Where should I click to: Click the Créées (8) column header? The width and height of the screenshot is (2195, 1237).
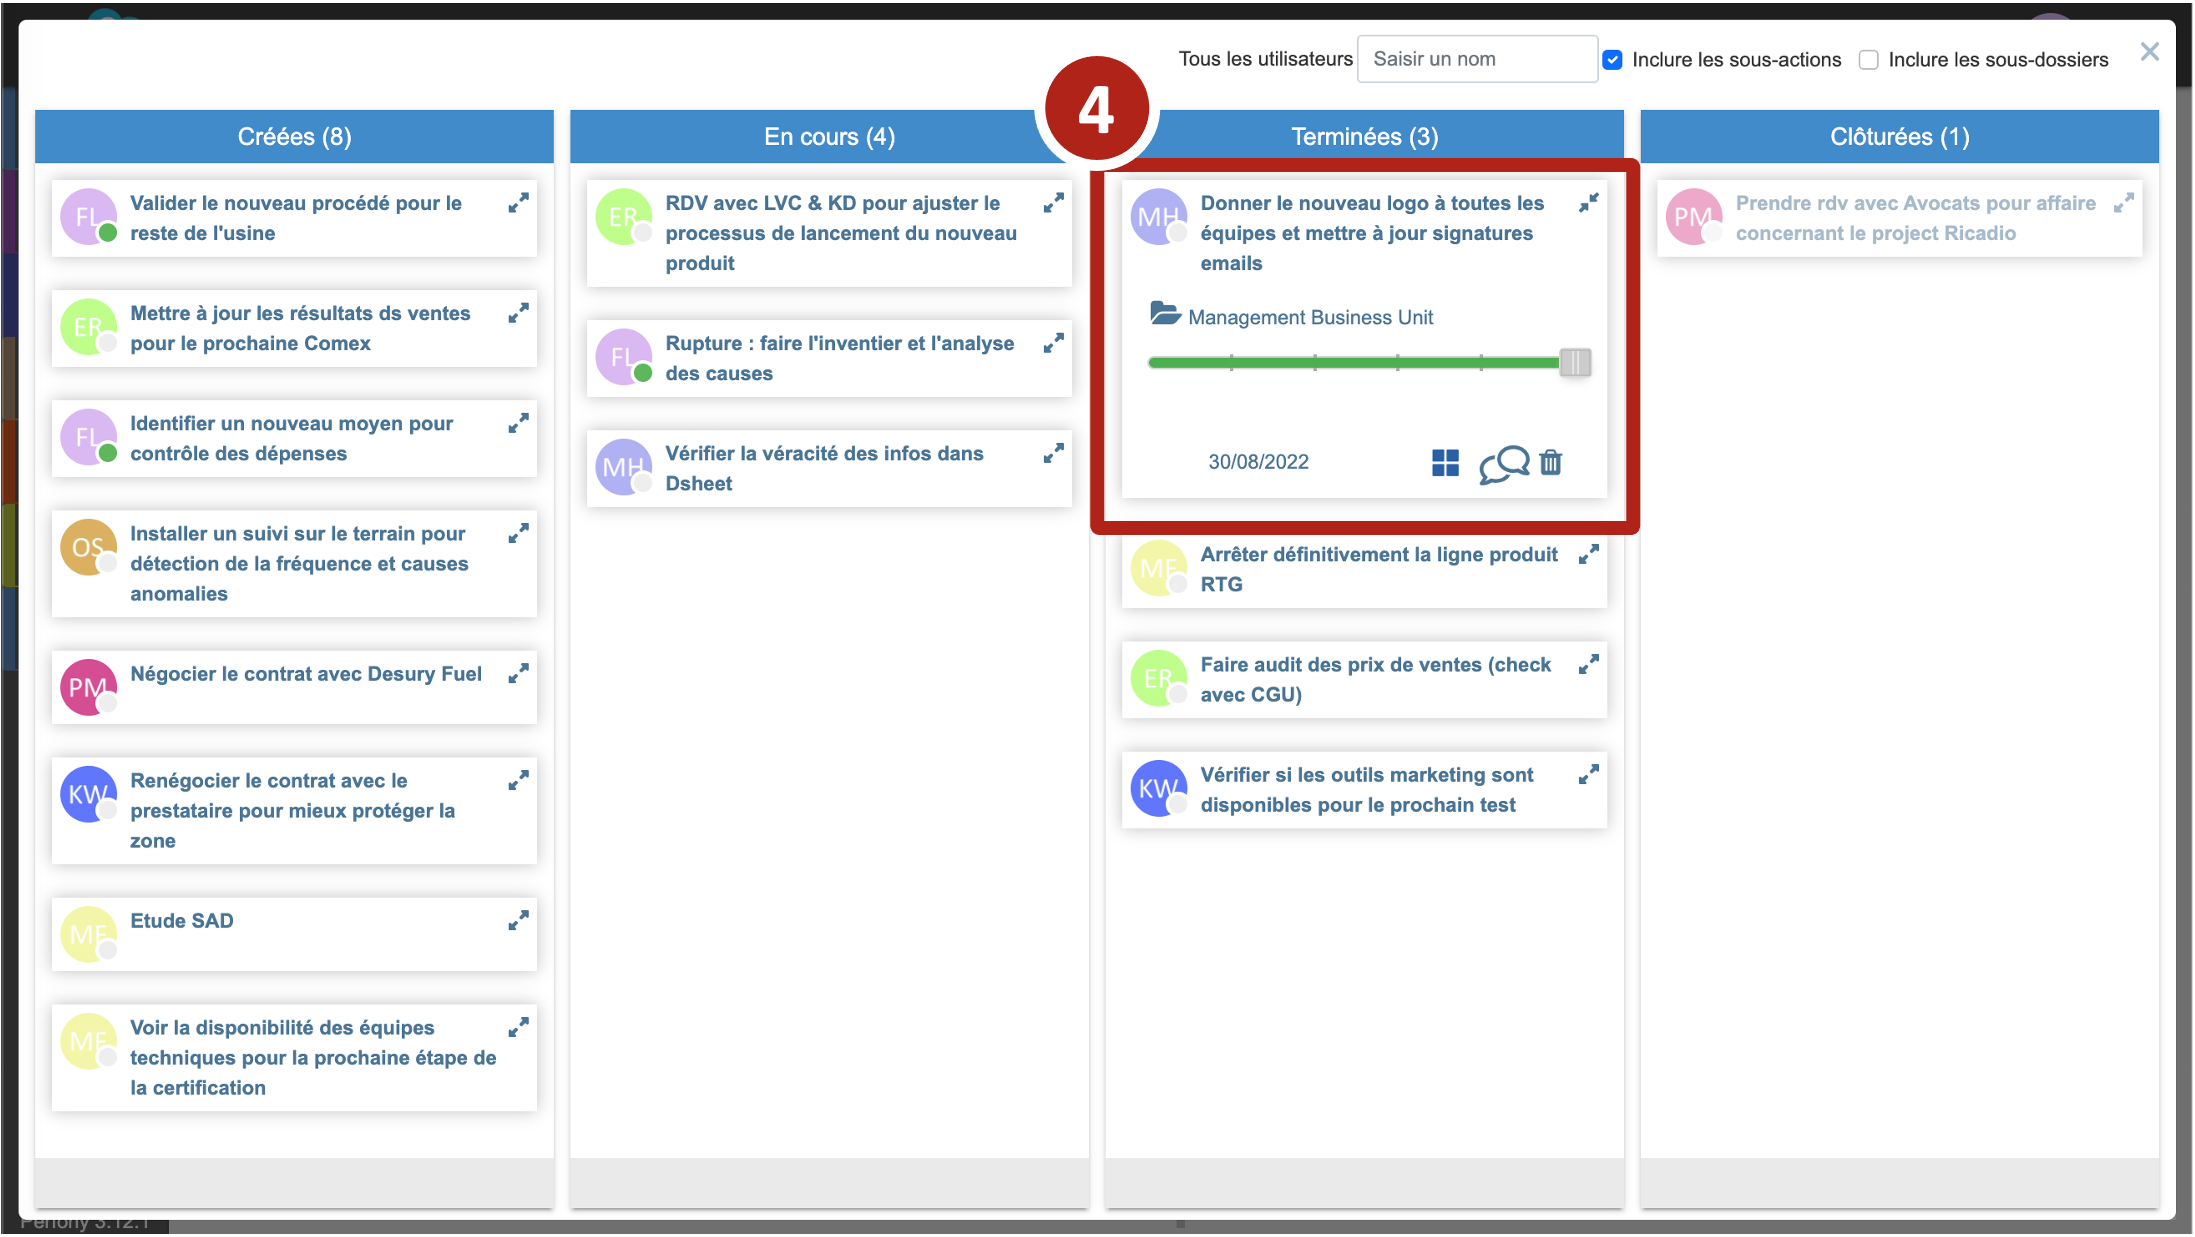294,137
